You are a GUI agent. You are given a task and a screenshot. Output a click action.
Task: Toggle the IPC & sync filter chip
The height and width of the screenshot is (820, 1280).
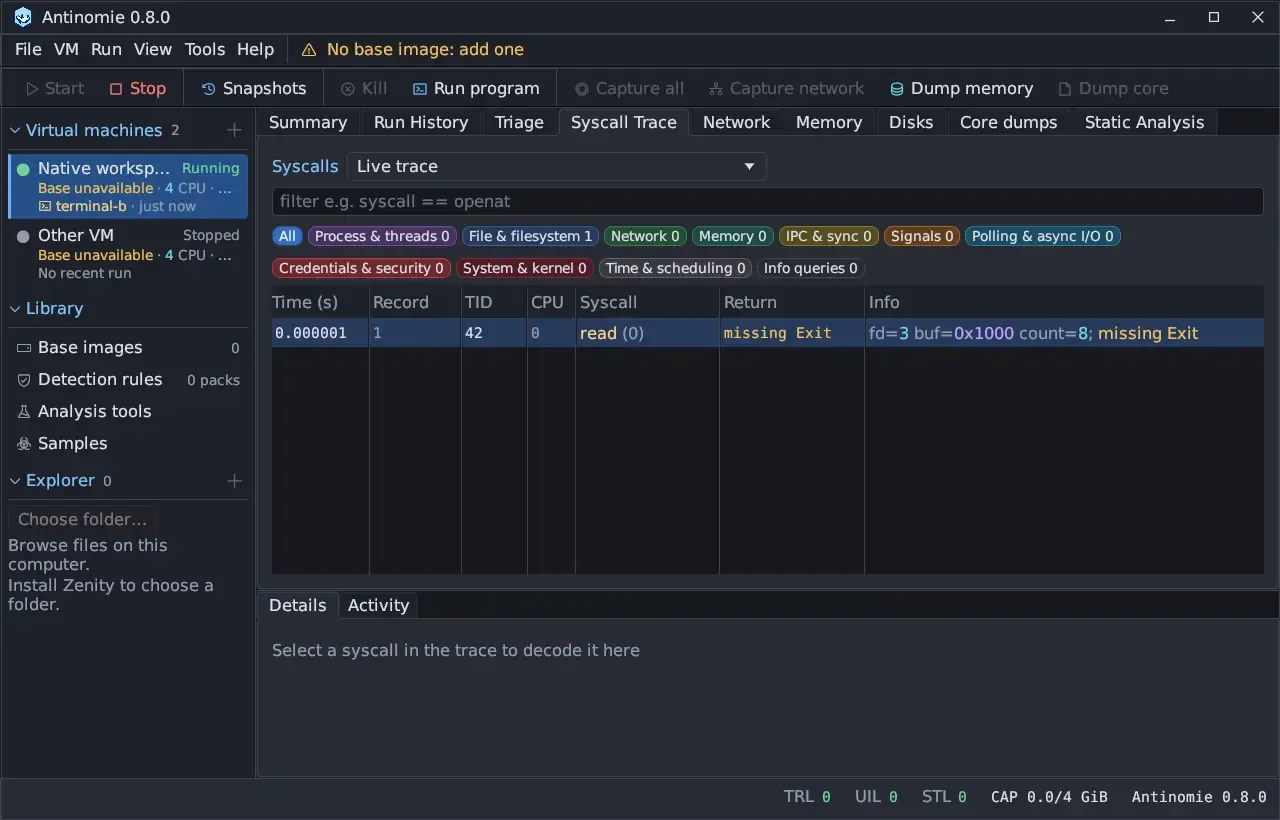pos(829,236)
